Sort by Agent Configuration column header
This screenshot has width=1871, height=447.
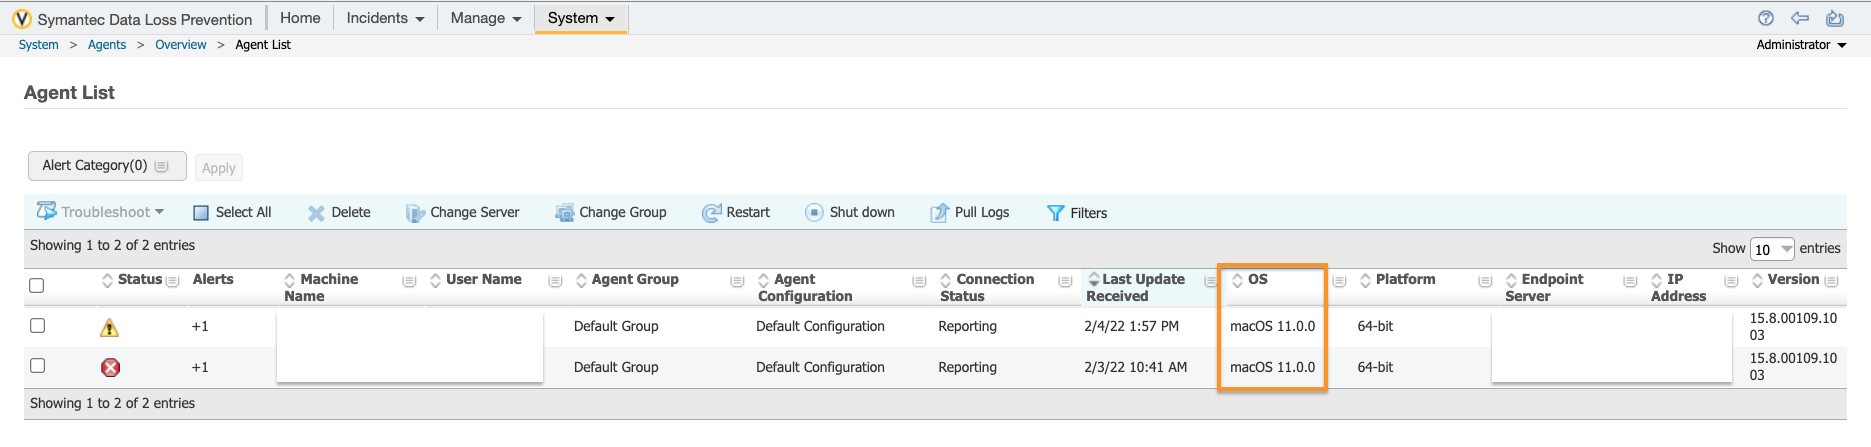coord(805,288)
